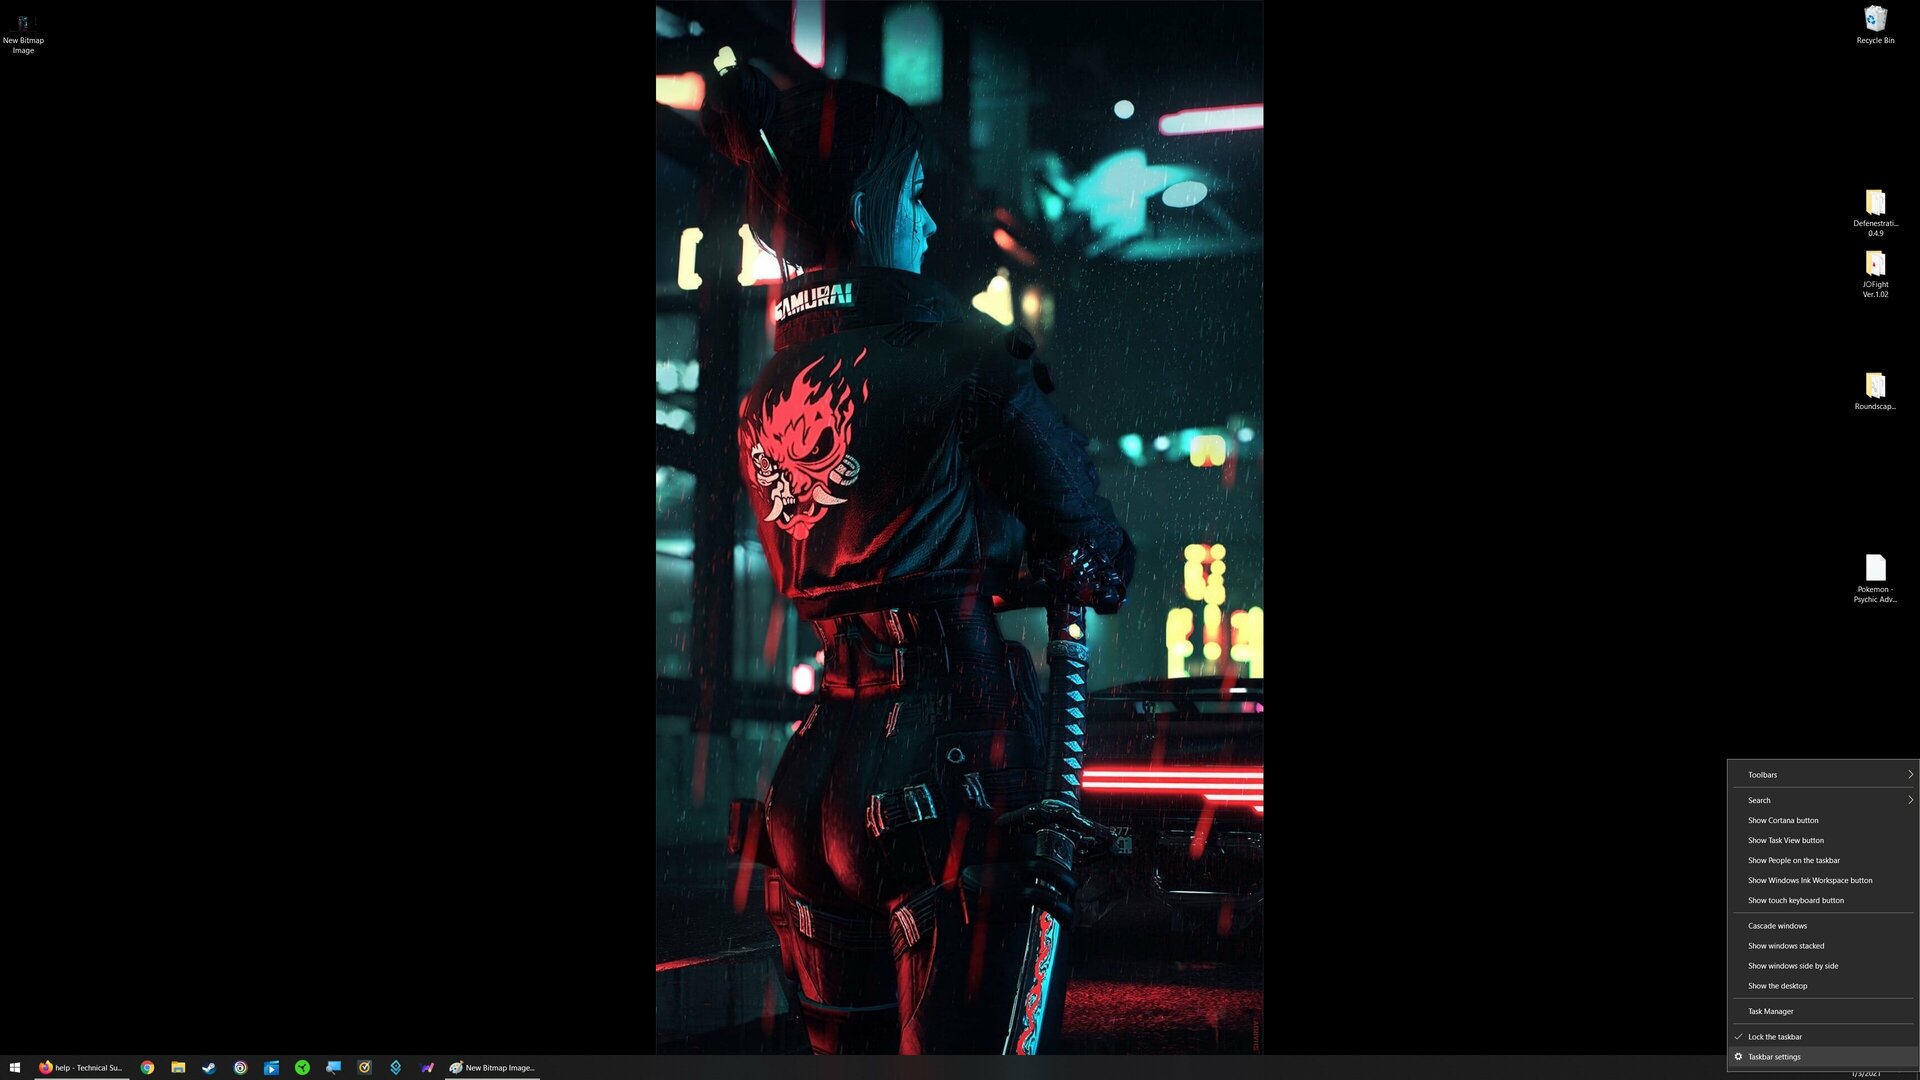Open File Explorer from the taskbar
This screenshot has height=1080, width=1920.
click(x=178, y=1067)
